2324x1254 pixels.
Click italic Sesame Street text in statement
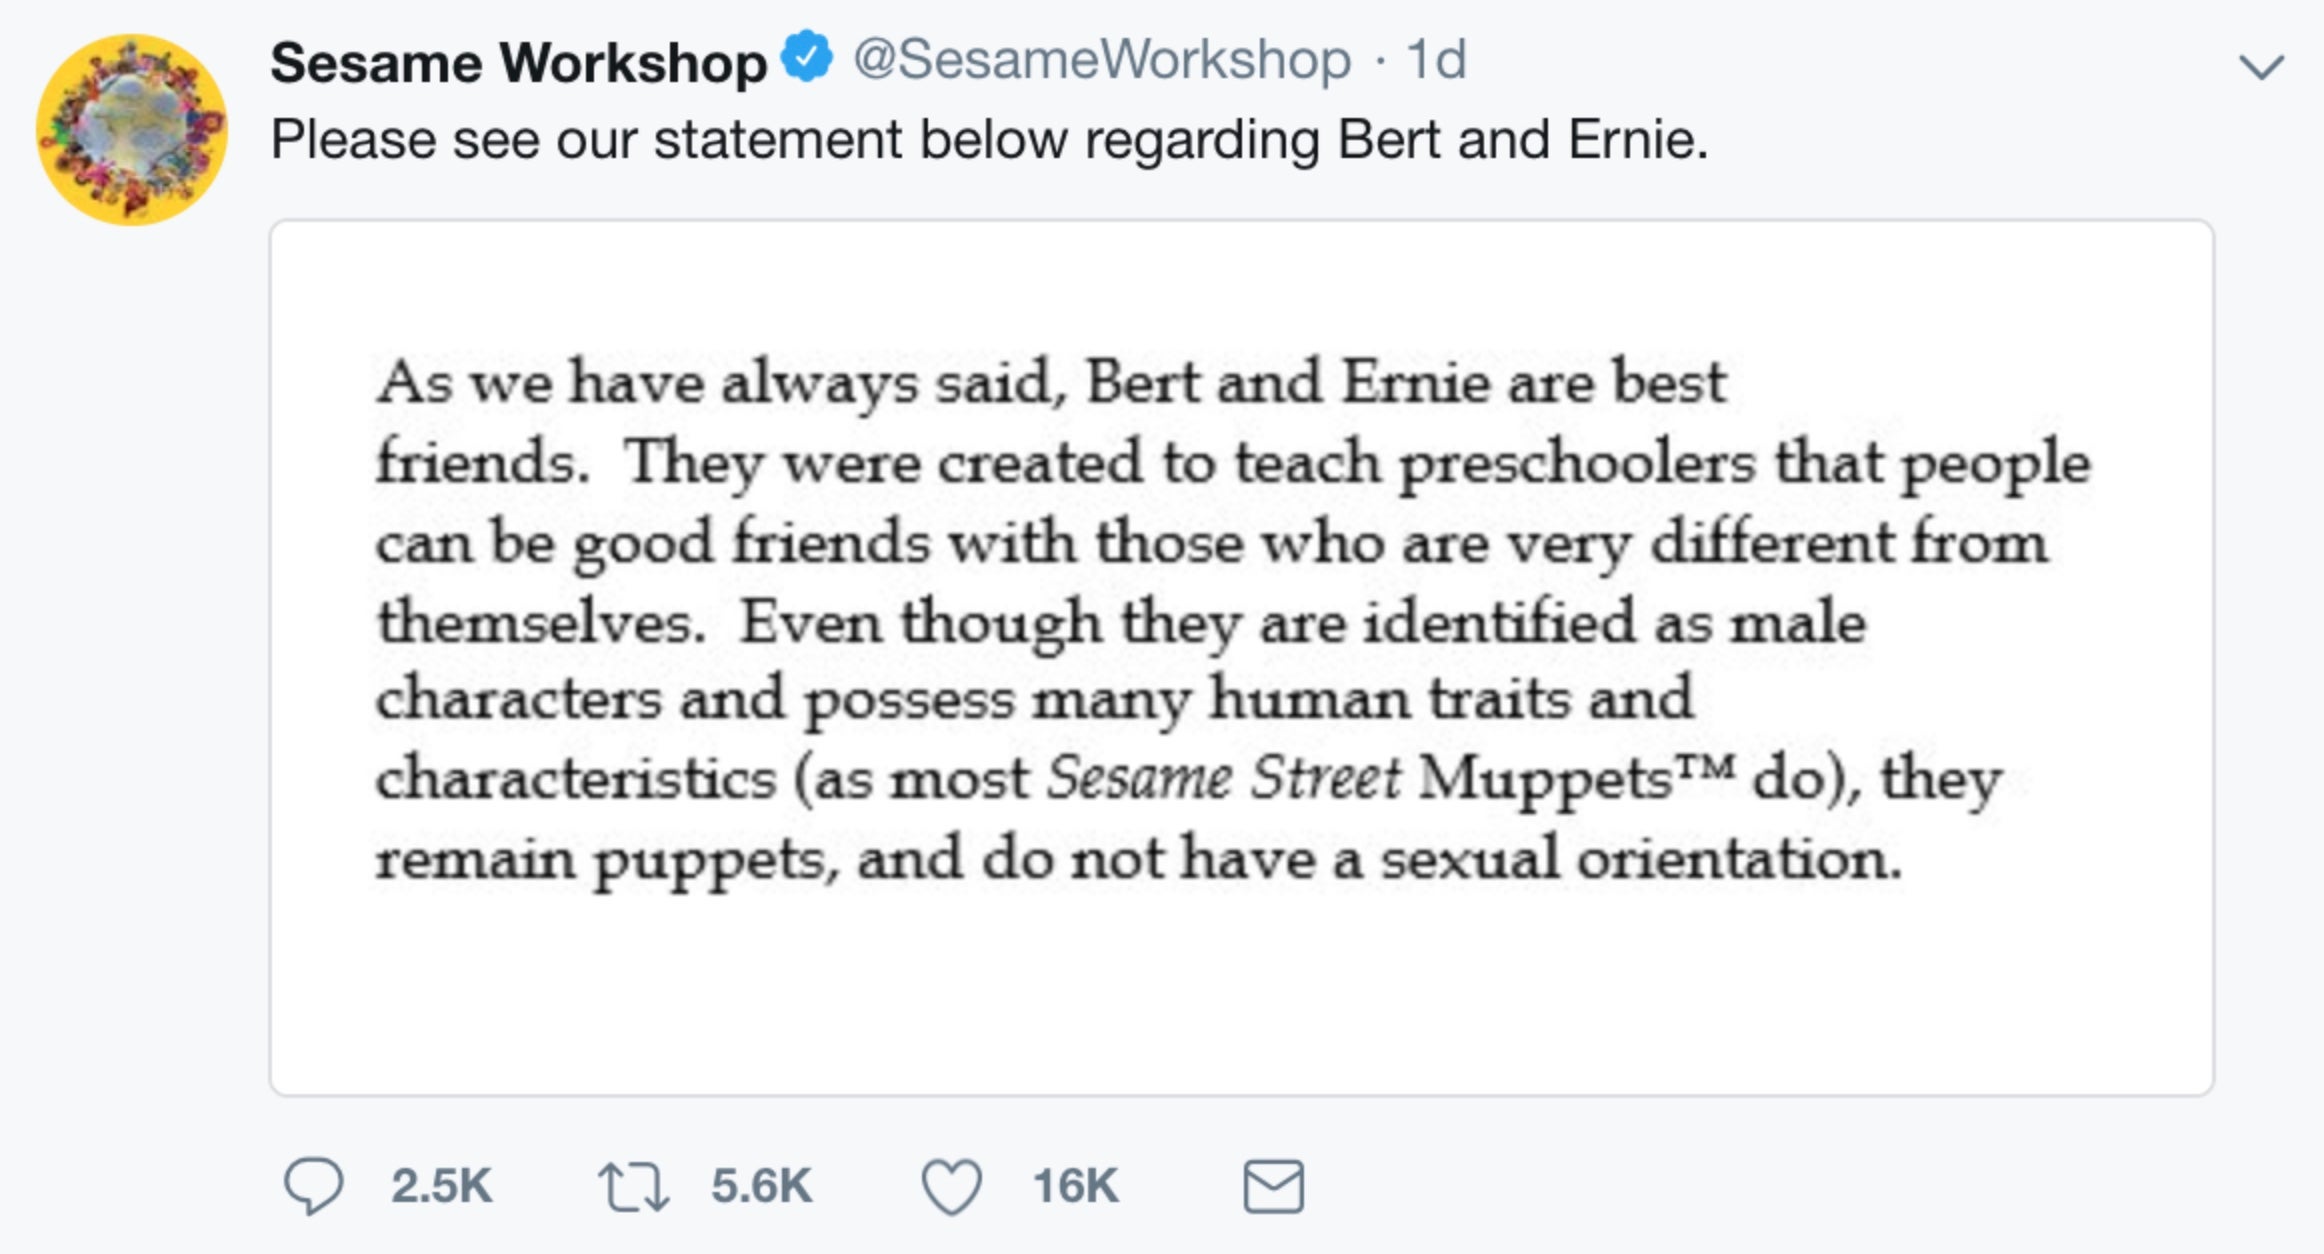pos(1224,778)
